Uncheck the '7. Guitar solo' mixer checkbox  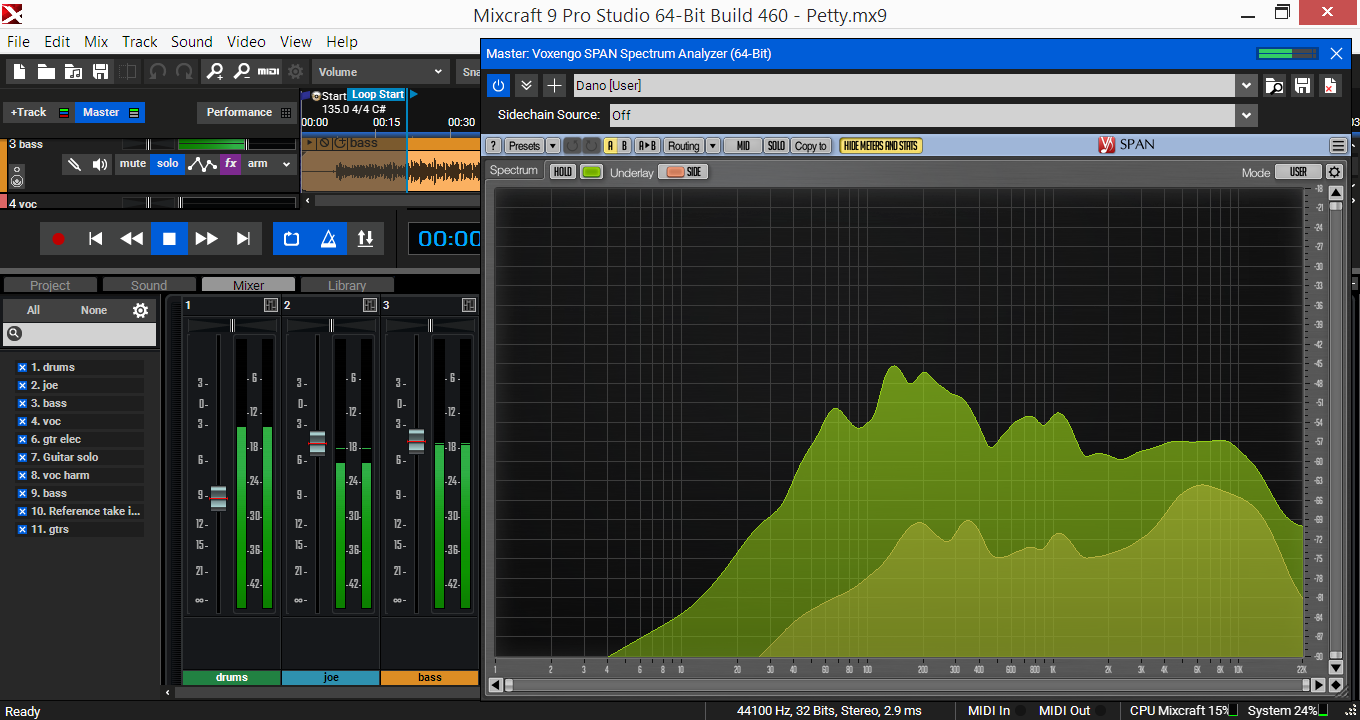tap(22, 458)
